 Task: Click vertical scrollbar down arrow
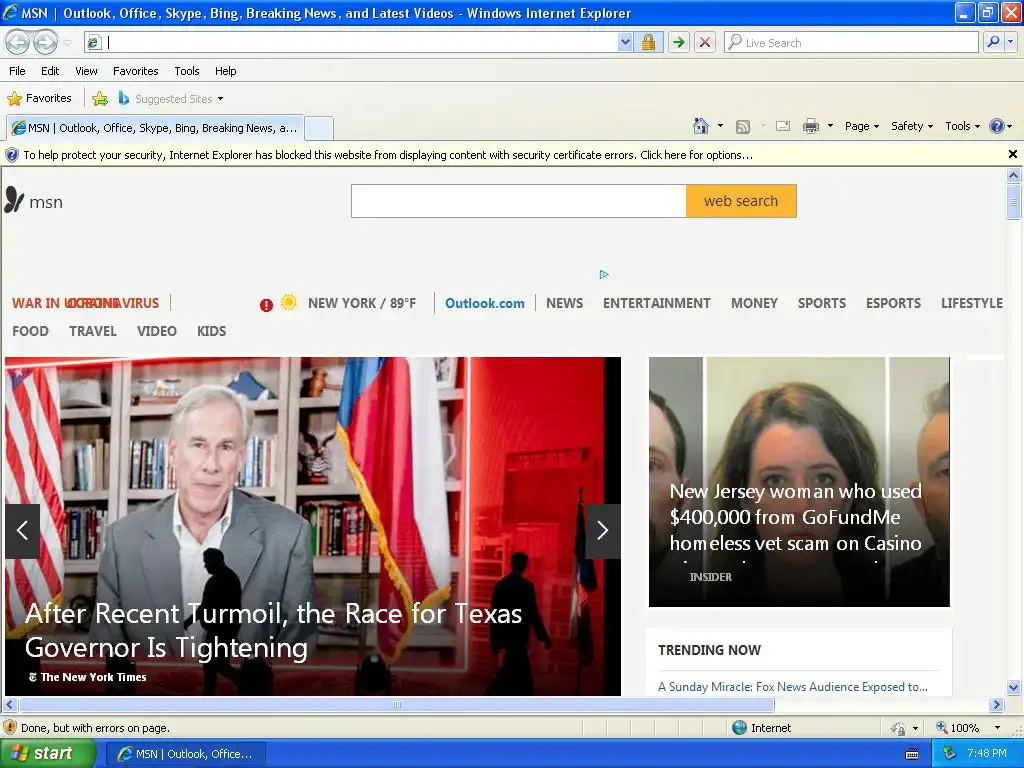point(1013,687)
